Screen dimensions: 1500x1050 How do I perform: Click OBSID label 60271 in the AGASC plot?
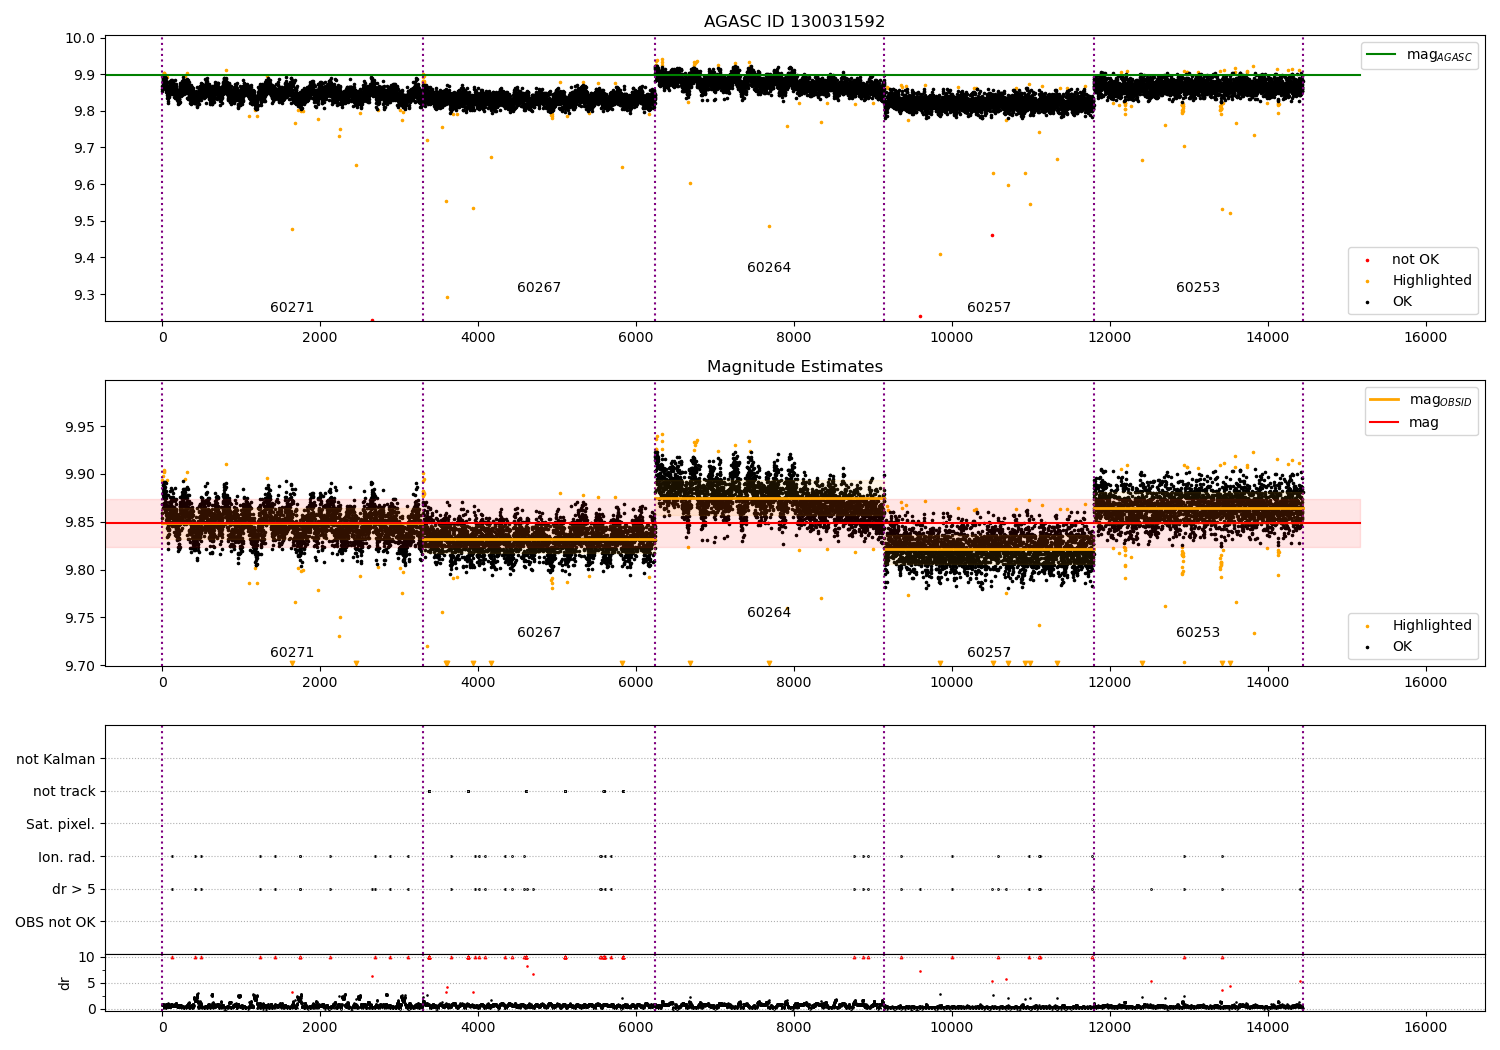click(x=292, y=308)
